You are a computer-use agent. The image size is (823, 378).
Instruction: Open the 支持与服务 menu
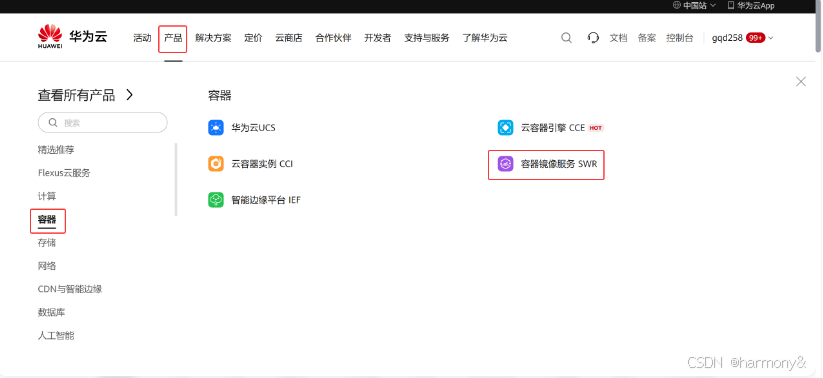[x=427, y=38]
